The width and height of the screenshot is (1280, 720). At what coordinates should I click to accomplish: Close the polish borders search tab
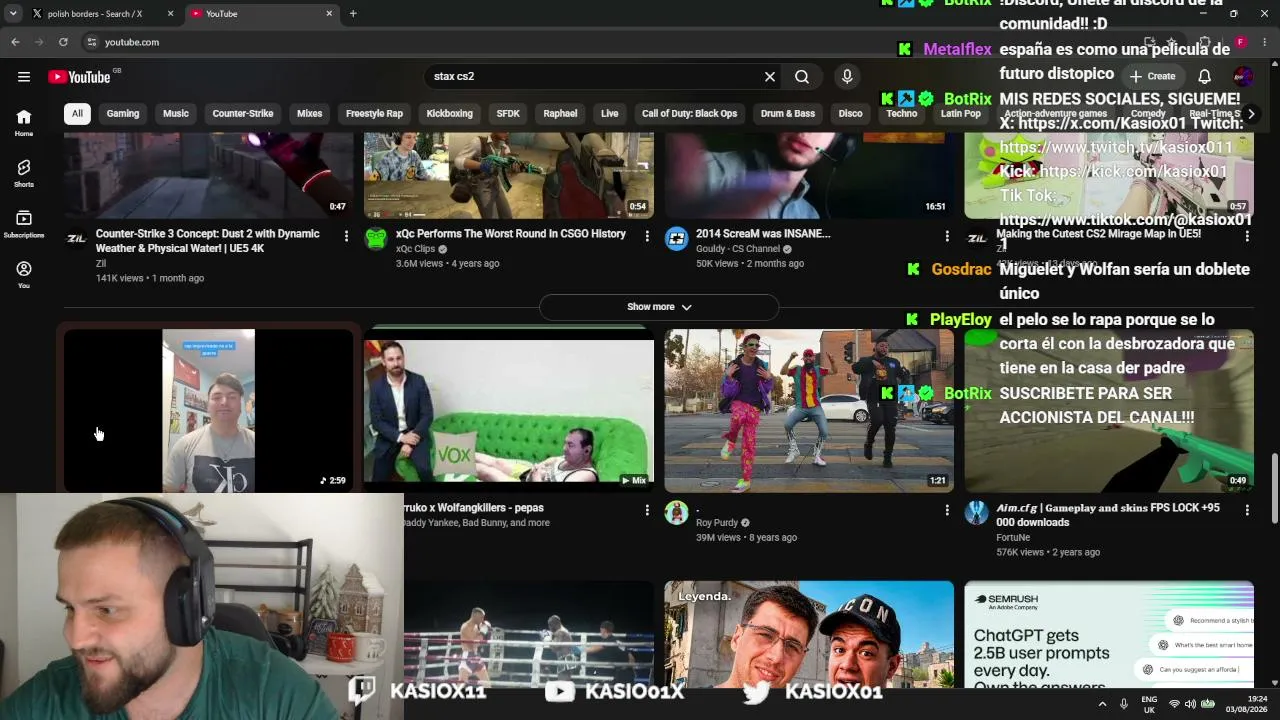[170, 14]
